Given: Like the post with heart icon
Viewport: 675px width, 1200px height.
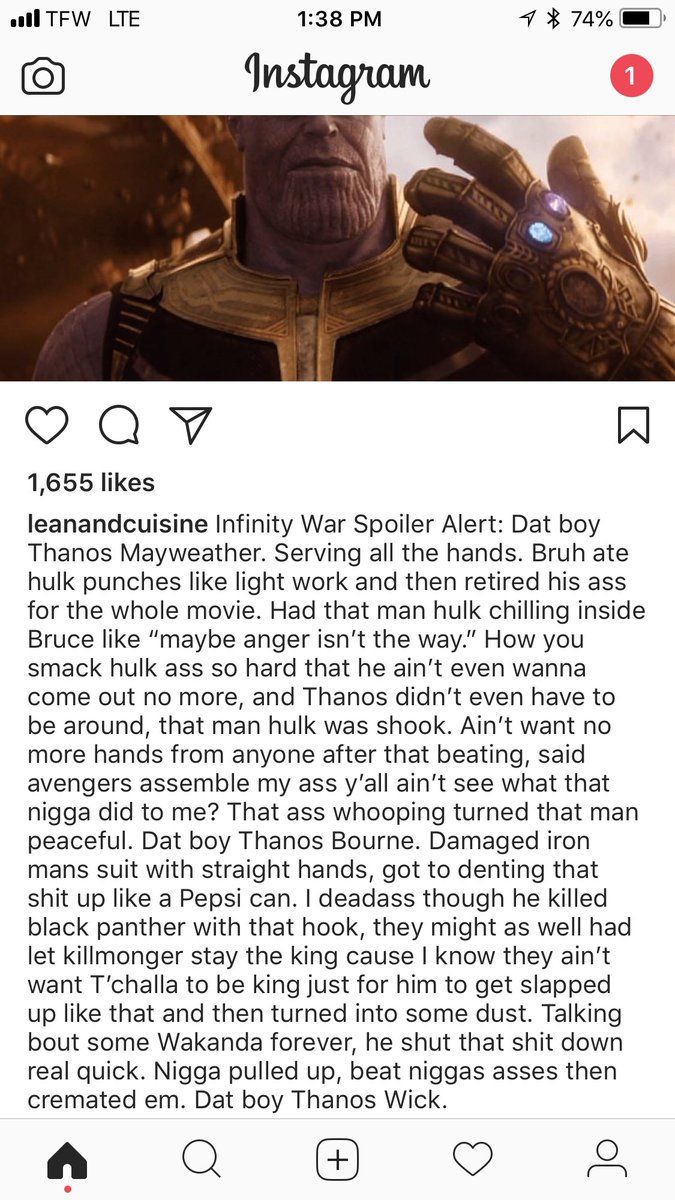Looking at the screenshot, I should pos(46,425).
